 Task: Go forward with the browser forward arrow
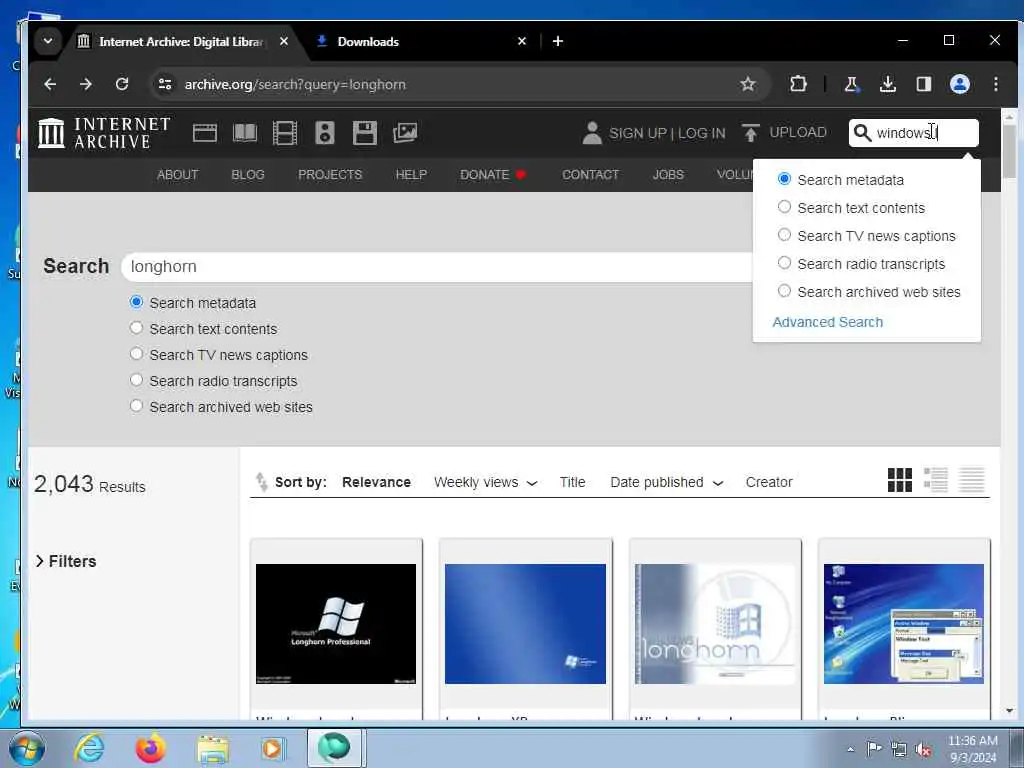86,84
